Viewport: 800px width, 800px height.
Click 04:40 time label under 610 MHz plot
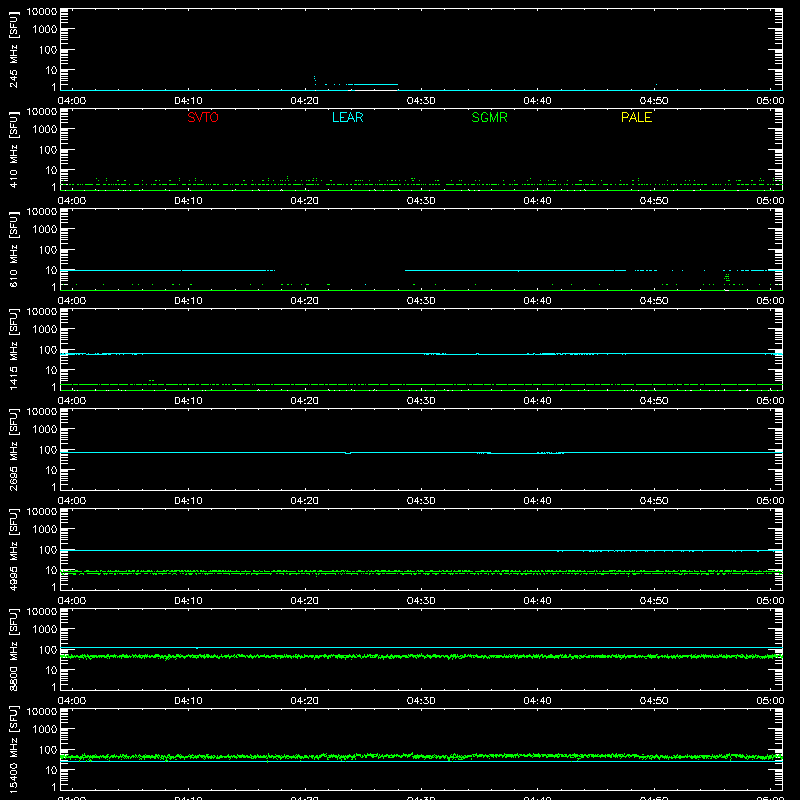tap(537, 301)
